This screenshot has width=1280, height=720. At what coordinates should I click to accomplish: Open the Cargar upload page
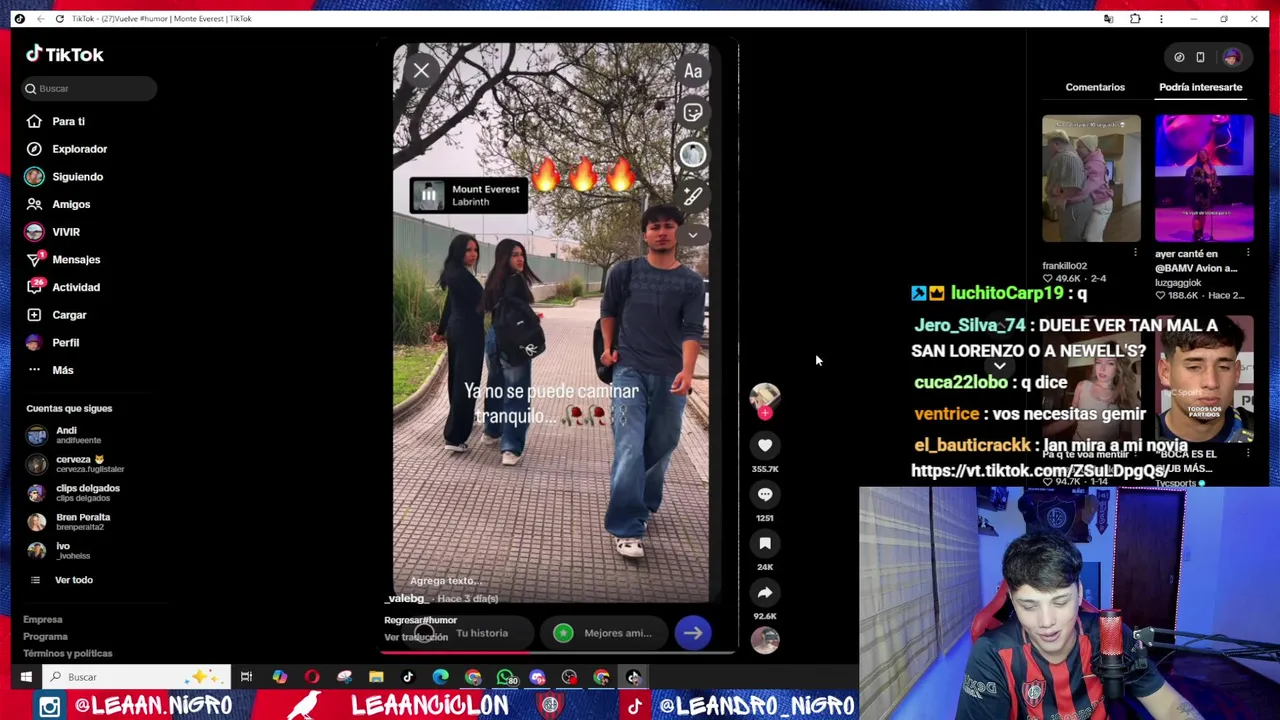click(x=69, y=315)
